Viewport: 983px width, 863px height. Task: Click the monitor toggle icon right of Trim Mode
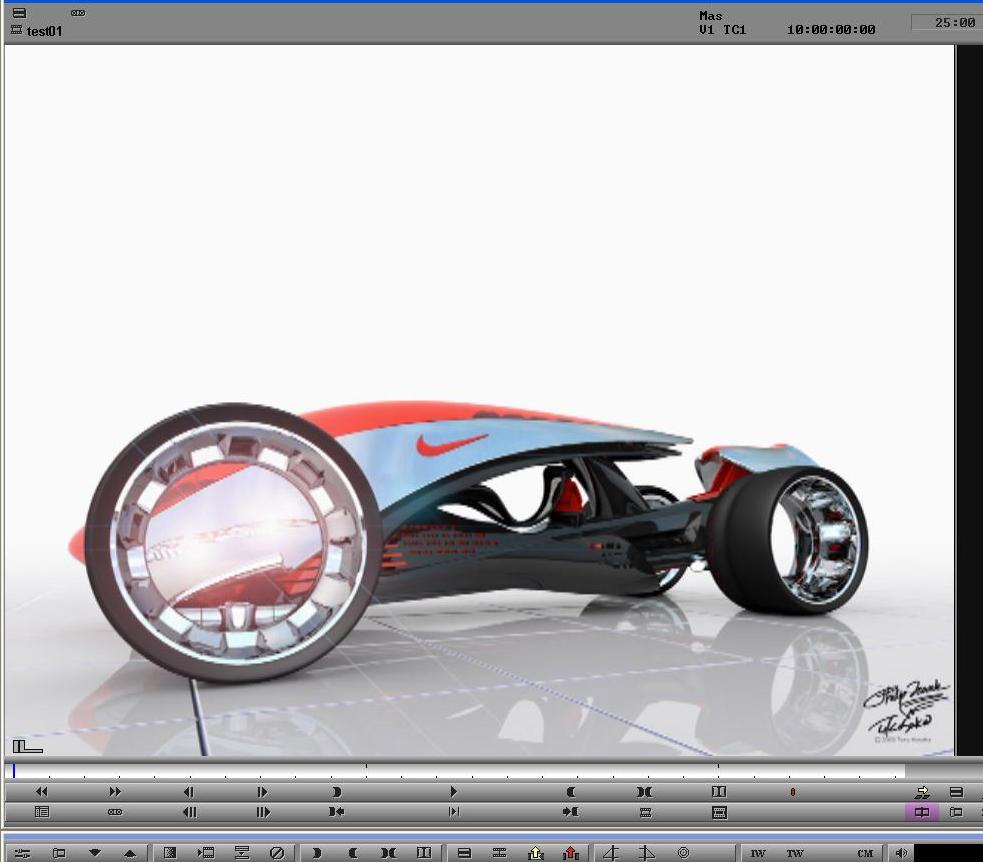(x=956, y=812)
